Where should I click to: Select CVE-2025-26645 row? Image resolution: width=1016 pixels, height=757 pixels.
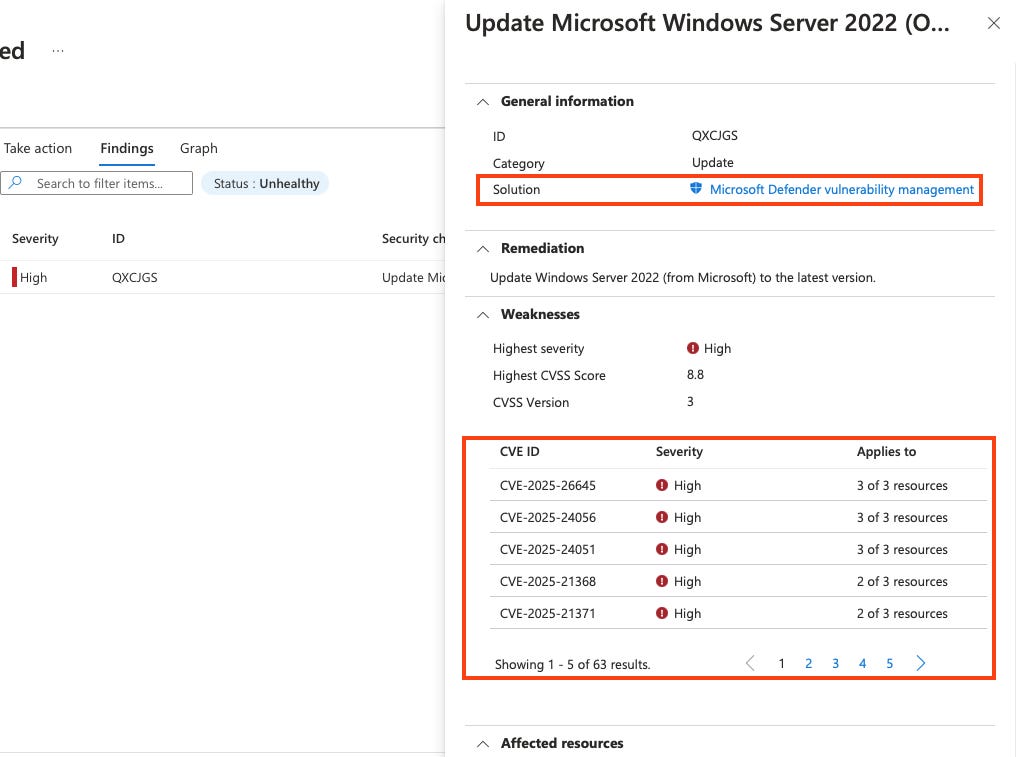pos(738,485)
